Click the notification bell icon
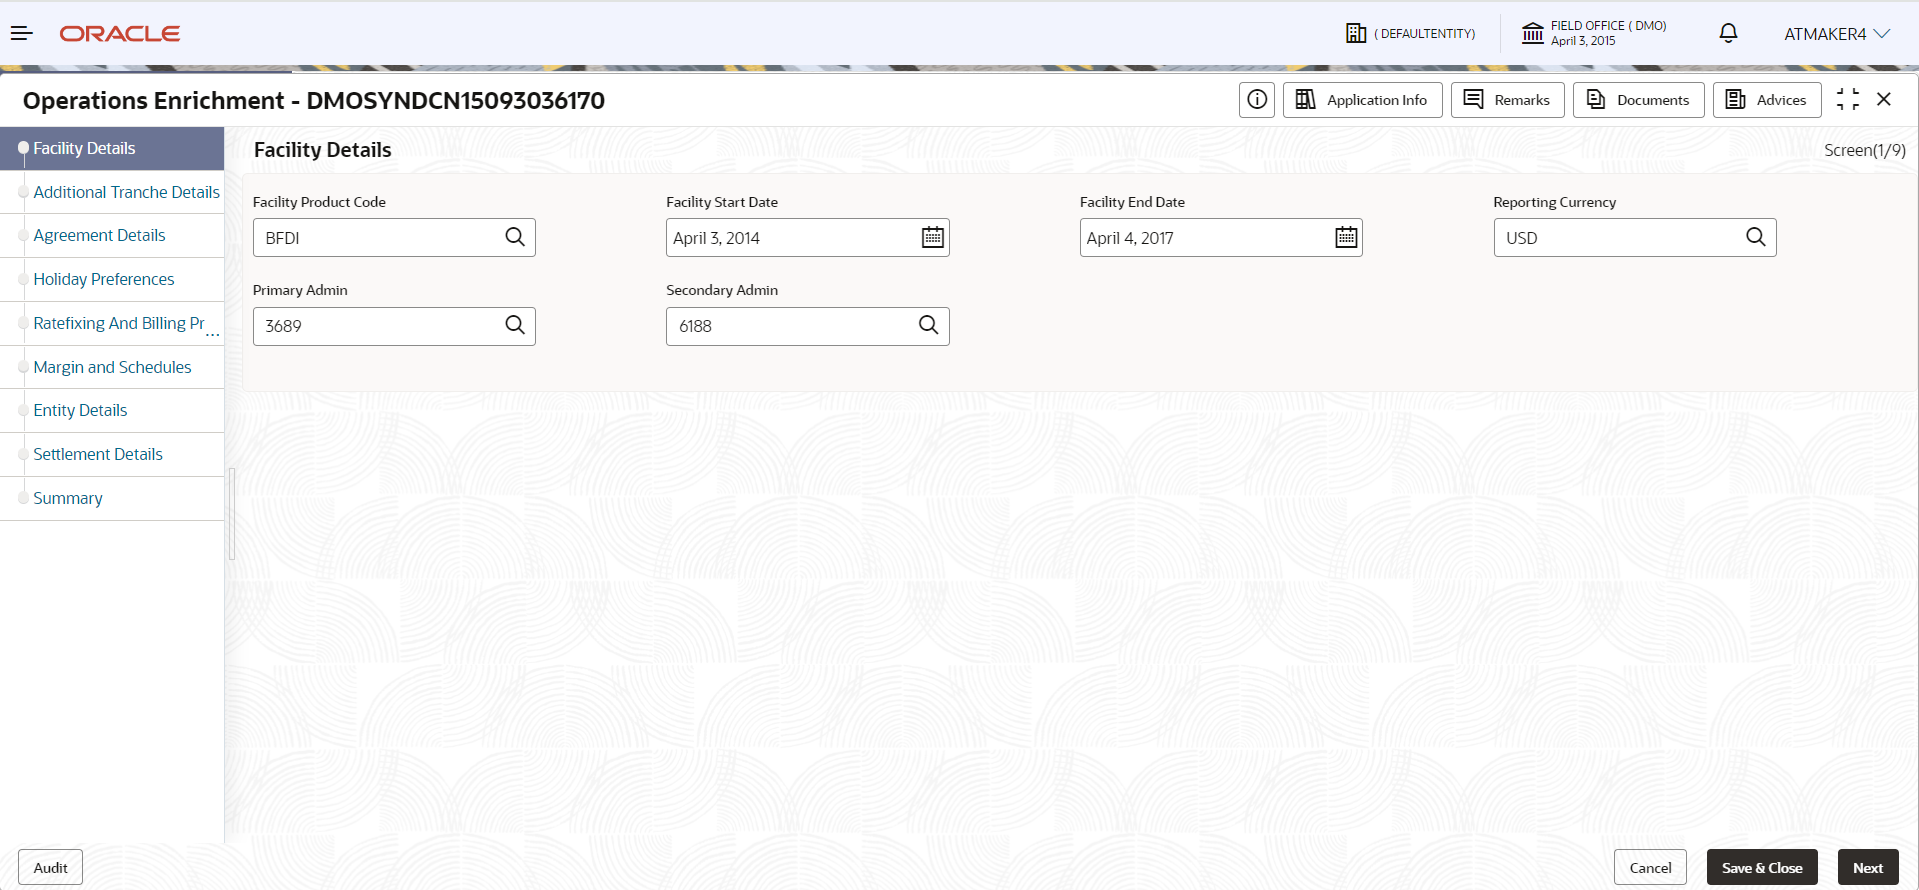This screenshot has height=890, width=1919. [x=1728, y=33]
